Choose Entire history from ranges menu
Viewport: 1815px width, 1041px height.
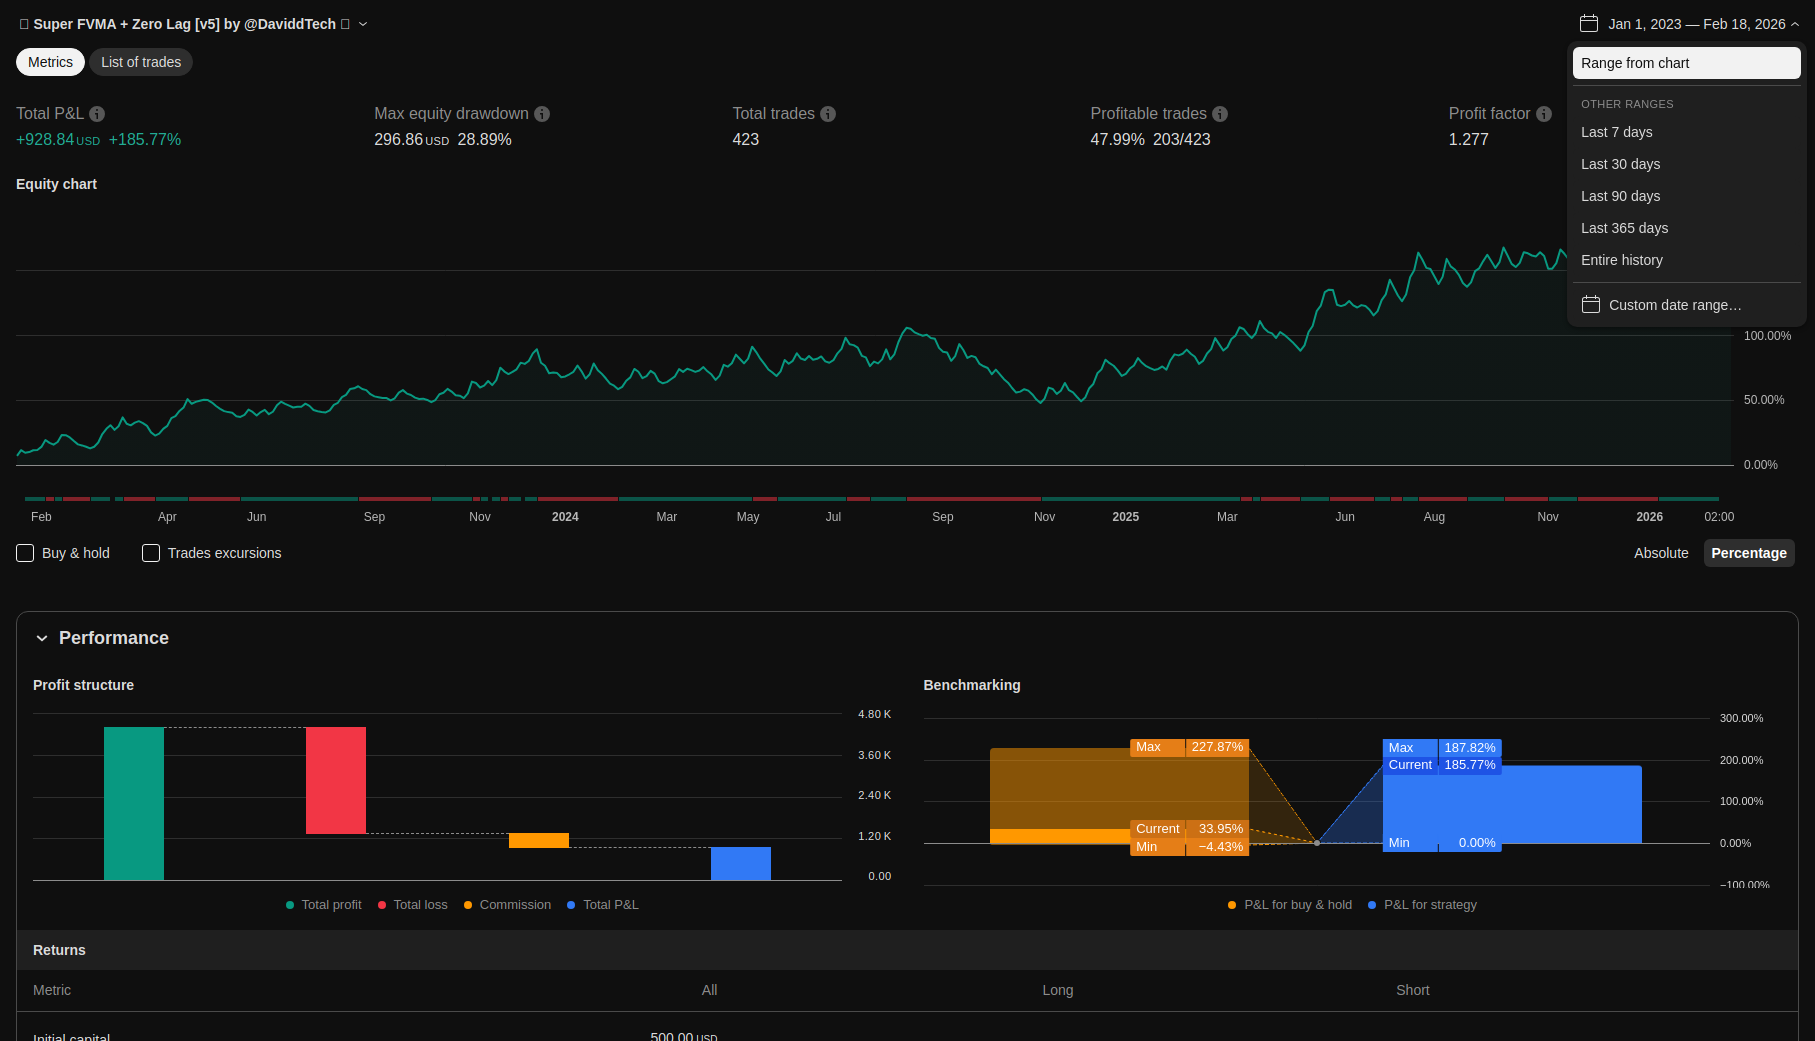1621,260
